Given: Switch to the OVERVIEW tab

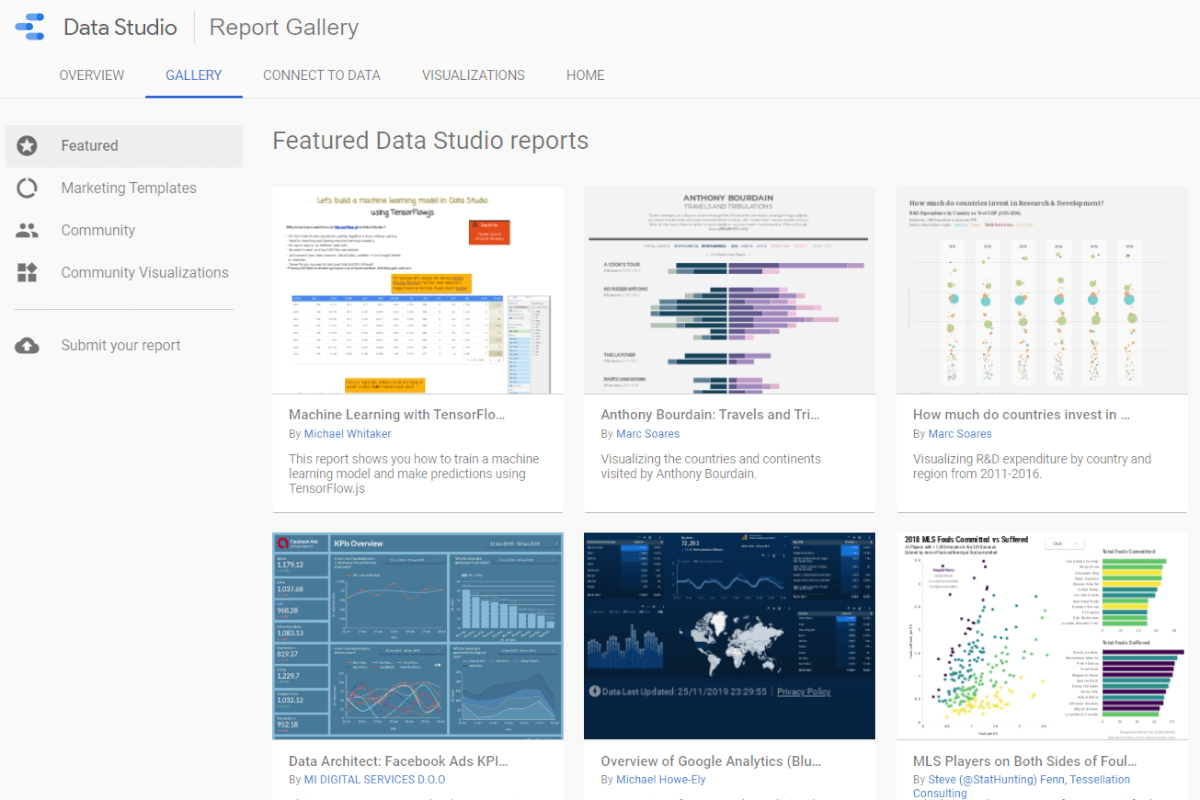Looking at the screenshot, I should click(x=92, y=75).
